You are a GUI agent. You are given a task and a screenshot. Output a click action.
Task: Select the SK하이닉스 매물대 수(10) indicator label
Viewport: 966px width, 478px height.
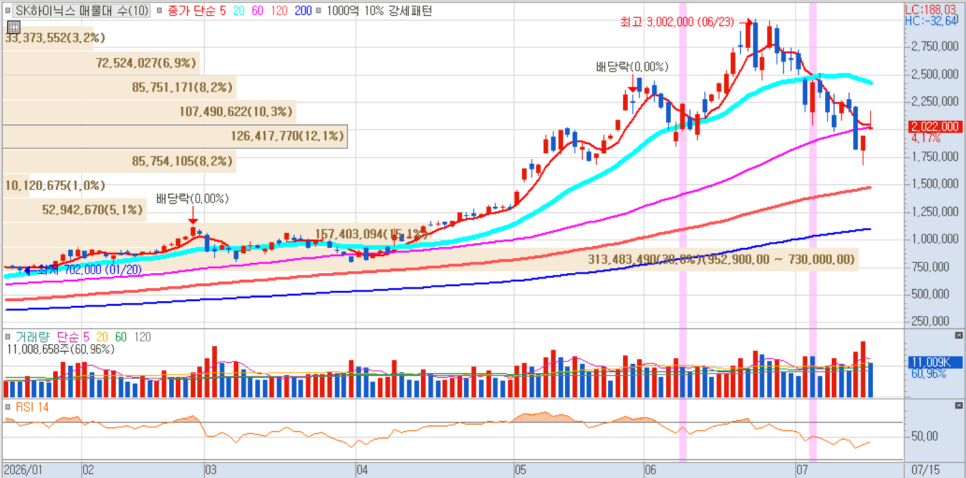tap(81, 10)
